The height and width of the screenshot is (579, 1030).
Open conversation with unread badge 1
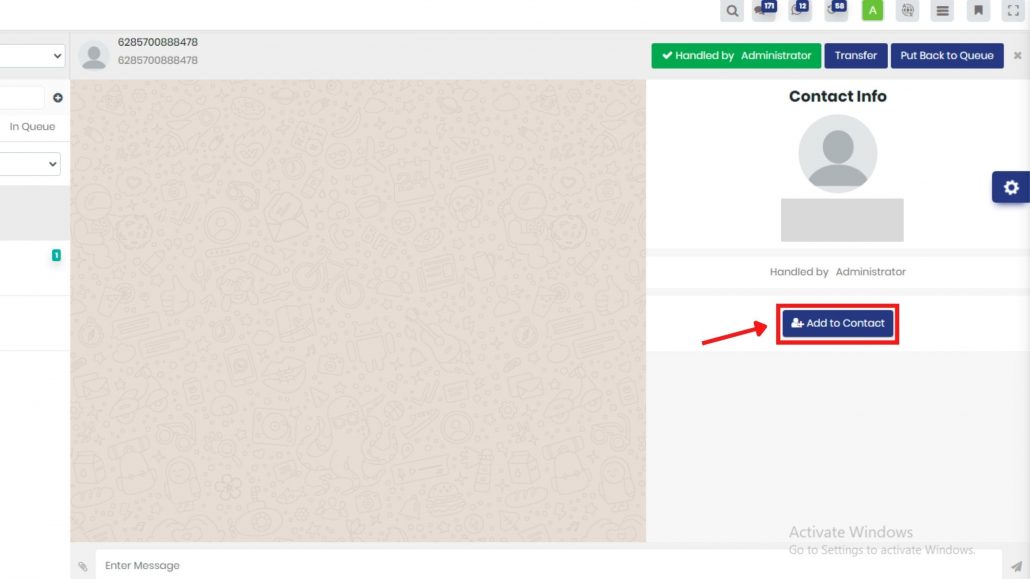pyautogui.click(x=35, y=268)
